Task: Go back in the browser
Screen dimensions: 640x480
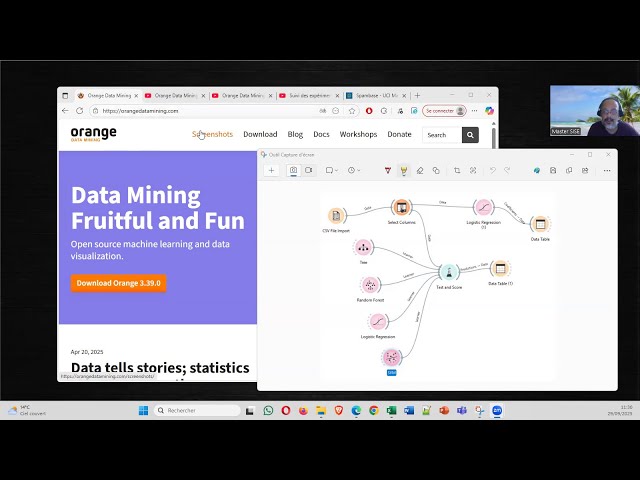Action: (65, 111)
